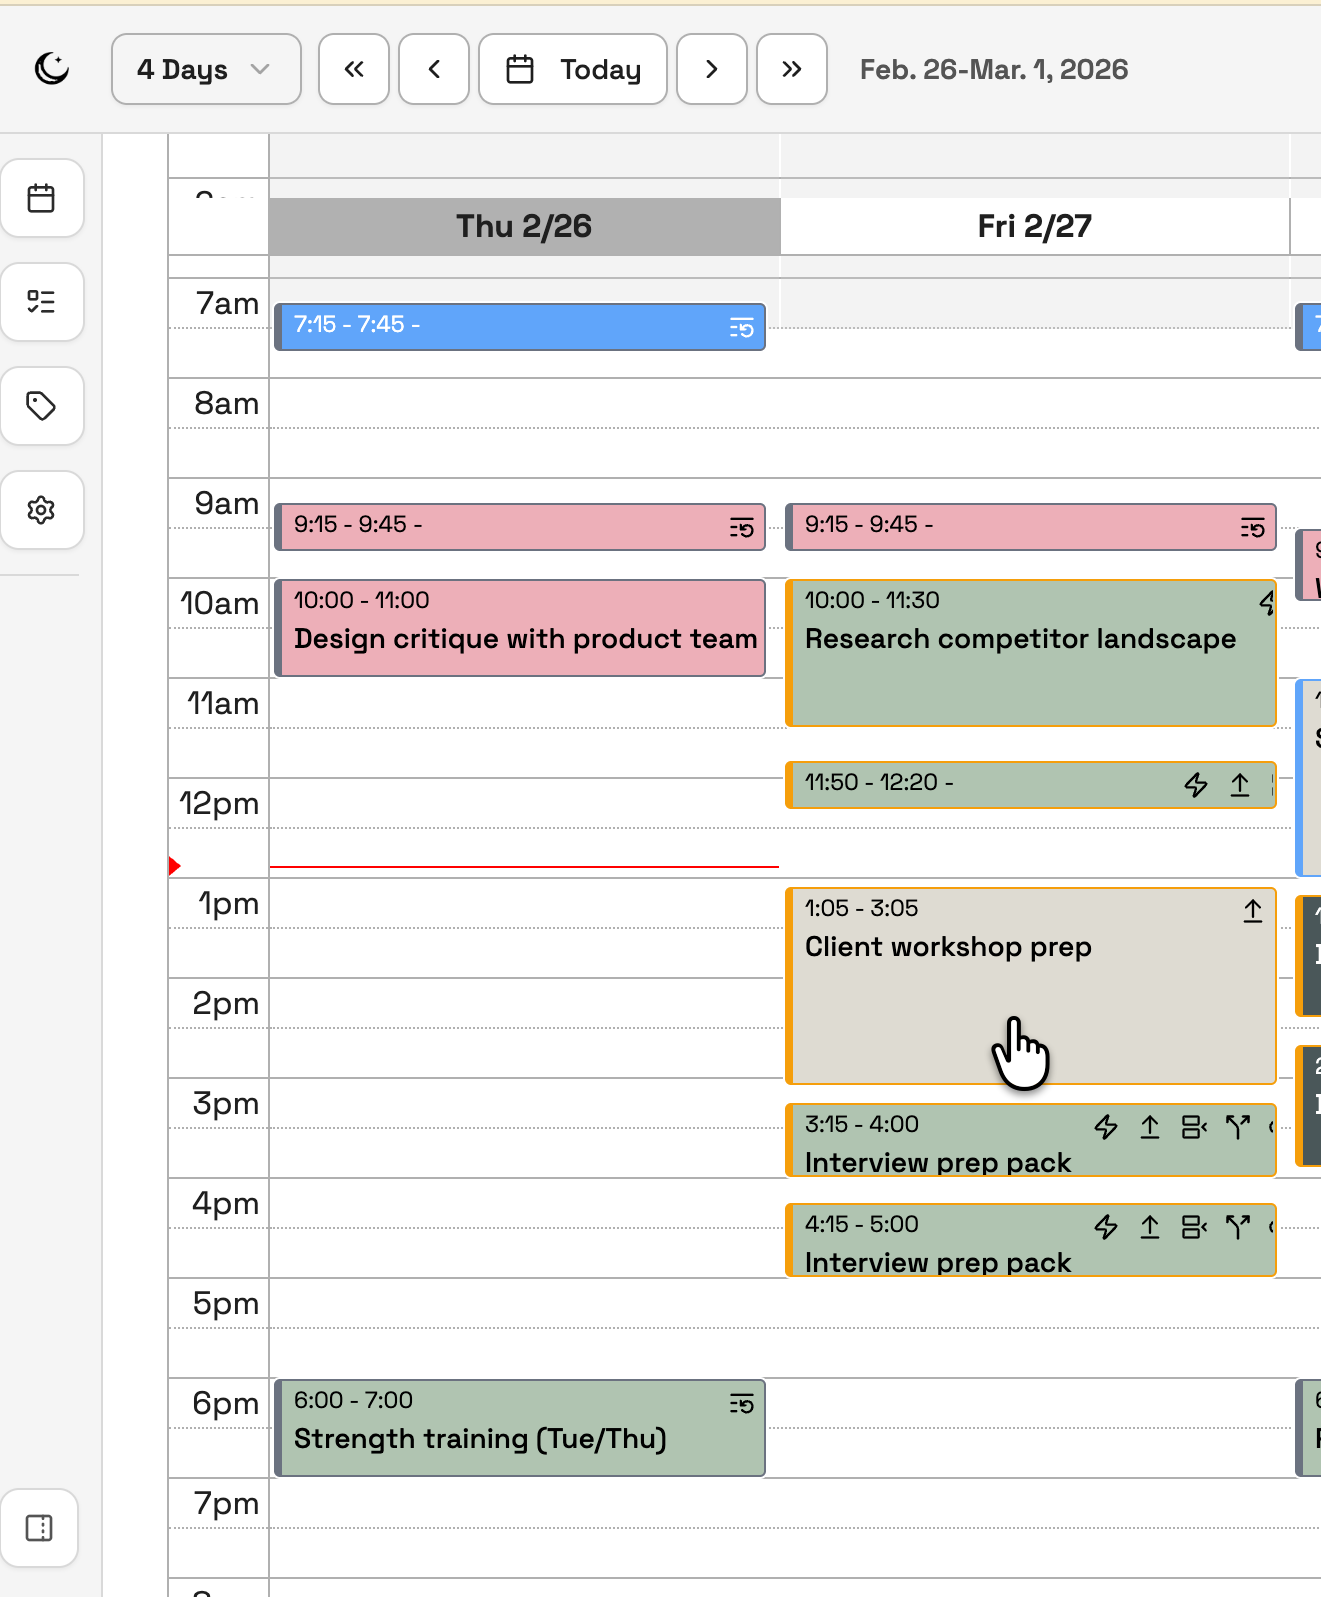
Task: Jump forward with double-right chevron button
Action: (x=792, y=69)
